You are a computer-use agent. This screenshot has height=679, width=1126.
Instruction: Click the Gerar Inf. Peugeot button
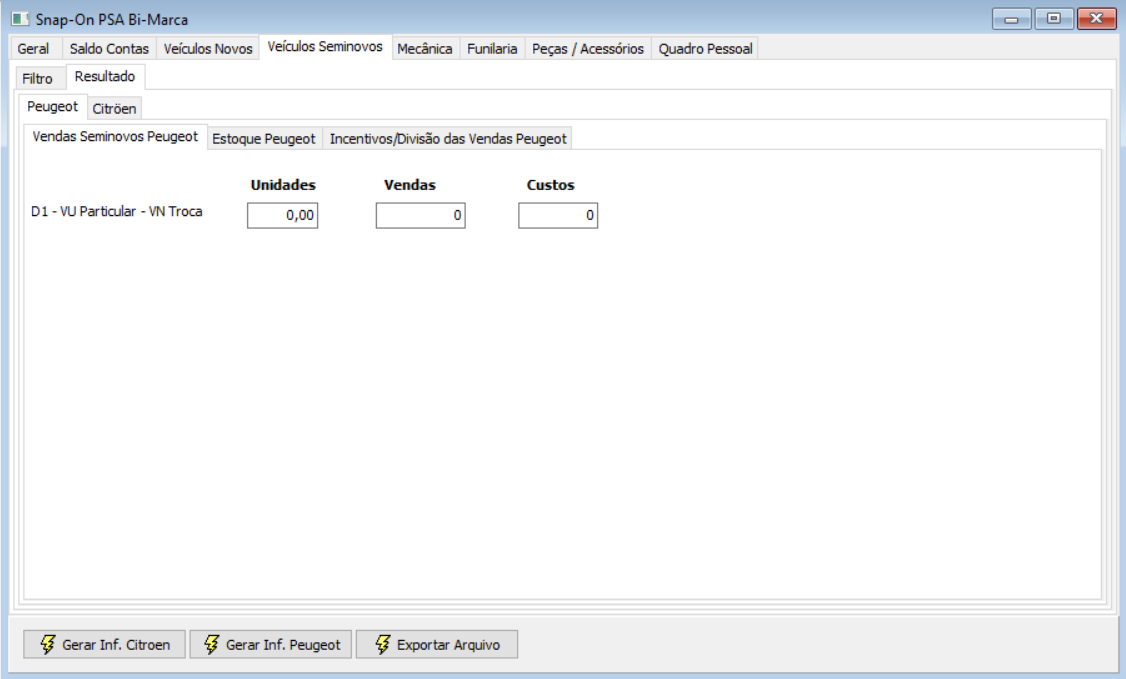(271, 645)
